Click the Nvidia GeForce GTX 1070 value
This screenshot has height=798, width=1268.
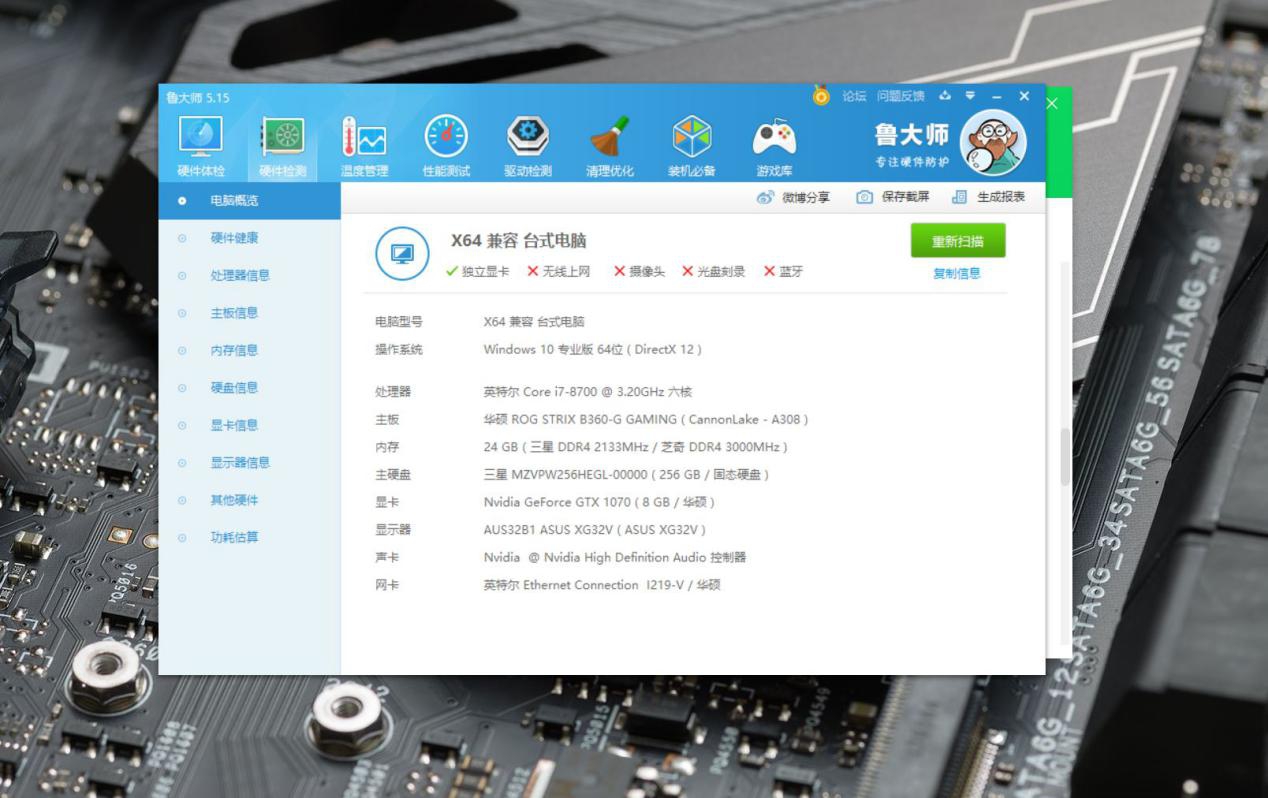pyautogui.click(x=599, y=502)
